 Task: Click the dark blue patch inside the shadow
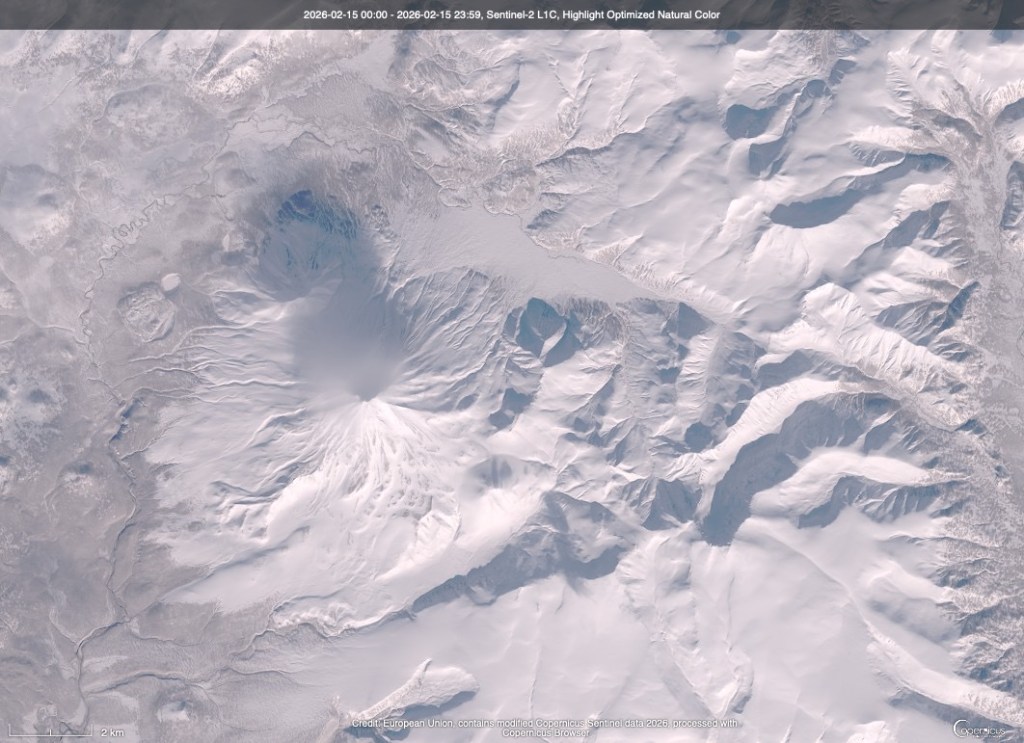click(x=298, y=207)
